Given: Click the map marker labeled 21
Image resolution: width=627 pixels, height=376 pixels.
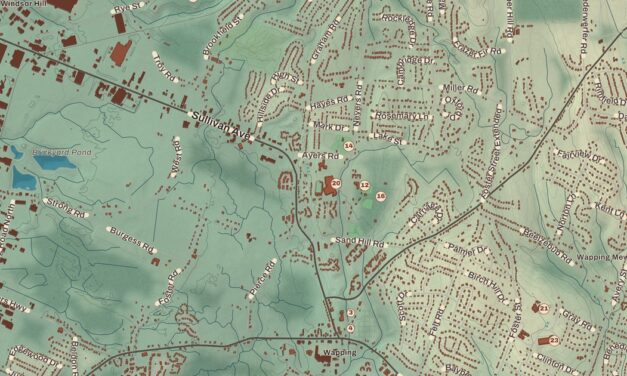Looking at the screenshot, I should pyautogui.click(x=544, y=308).
